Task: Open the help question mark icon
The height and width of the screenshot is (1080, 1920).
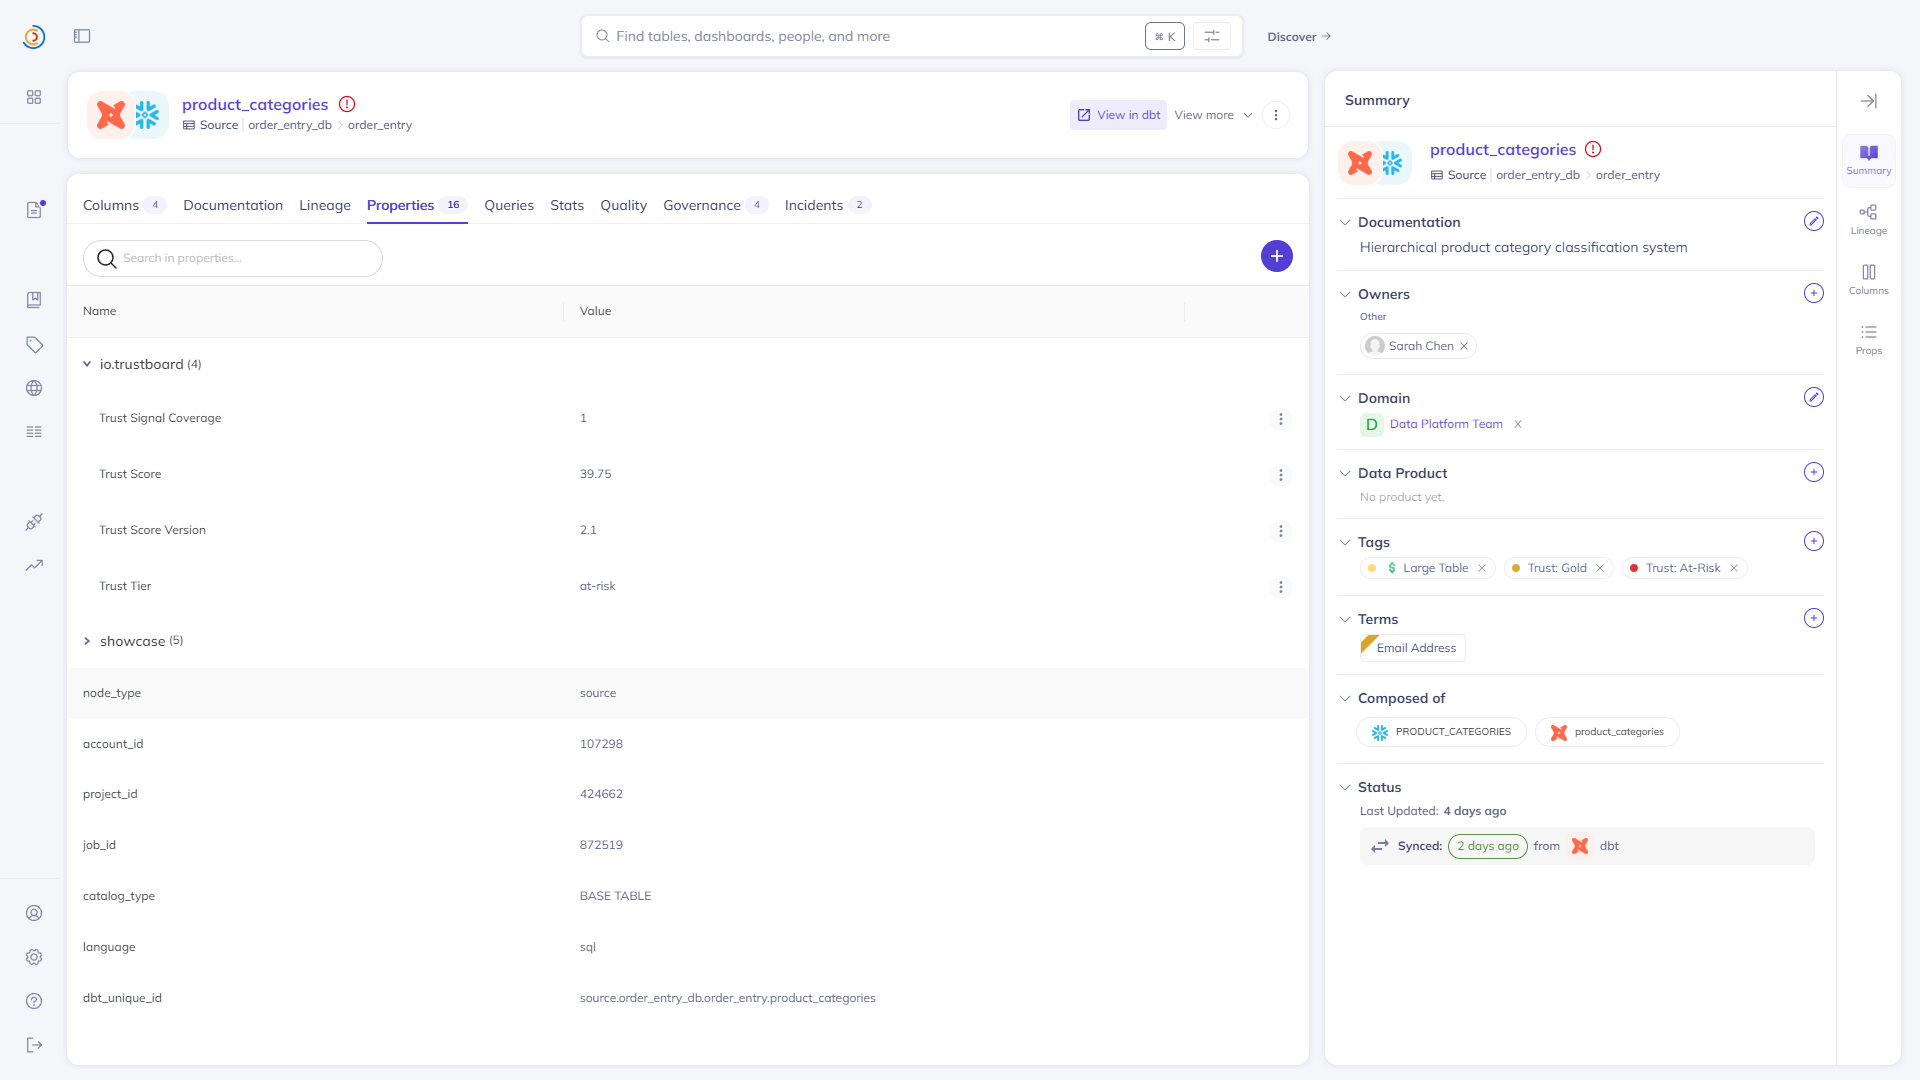Action: [34, 1001]
